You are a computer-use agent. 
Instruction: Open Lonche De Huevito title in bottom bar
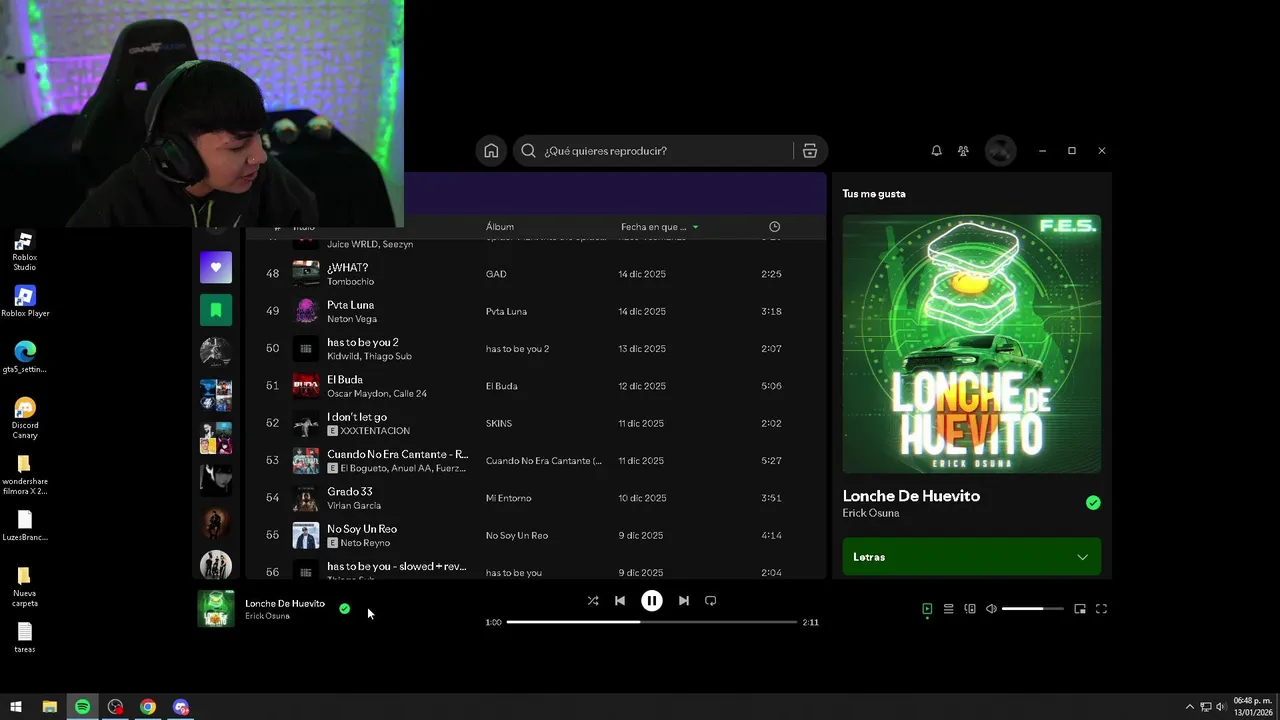point(285,604)
